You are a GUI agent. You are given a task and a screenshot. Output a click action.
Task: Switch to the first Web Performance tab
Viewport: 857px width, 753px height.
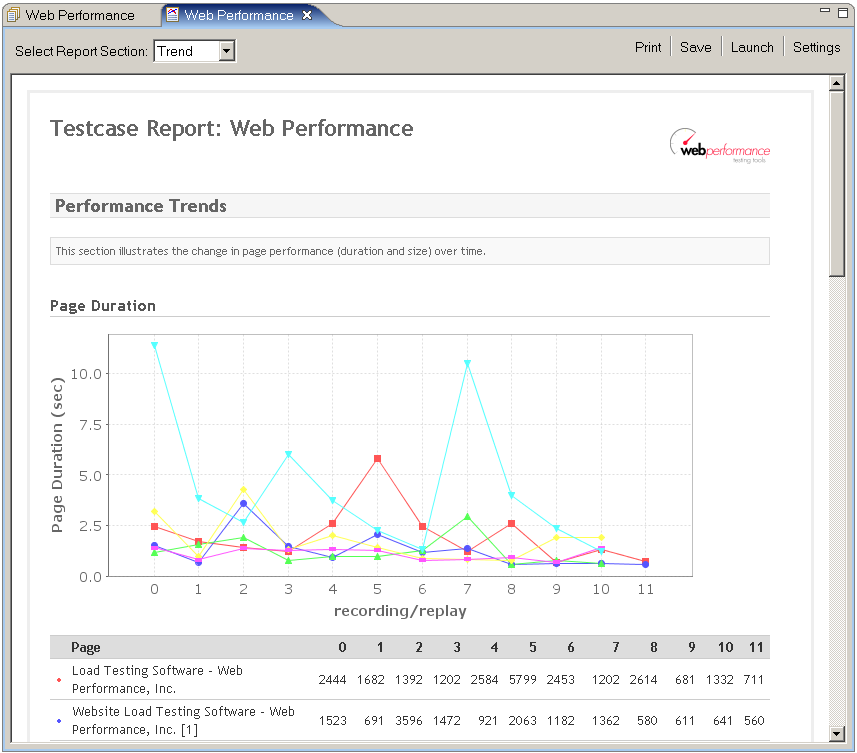click(x=71, y=15)
